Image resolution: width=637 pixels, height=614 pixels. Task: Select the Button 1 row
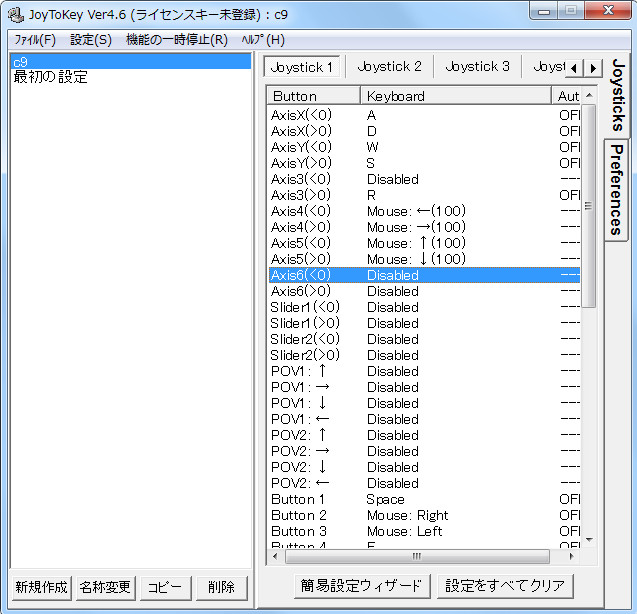(x=425, y=499)
